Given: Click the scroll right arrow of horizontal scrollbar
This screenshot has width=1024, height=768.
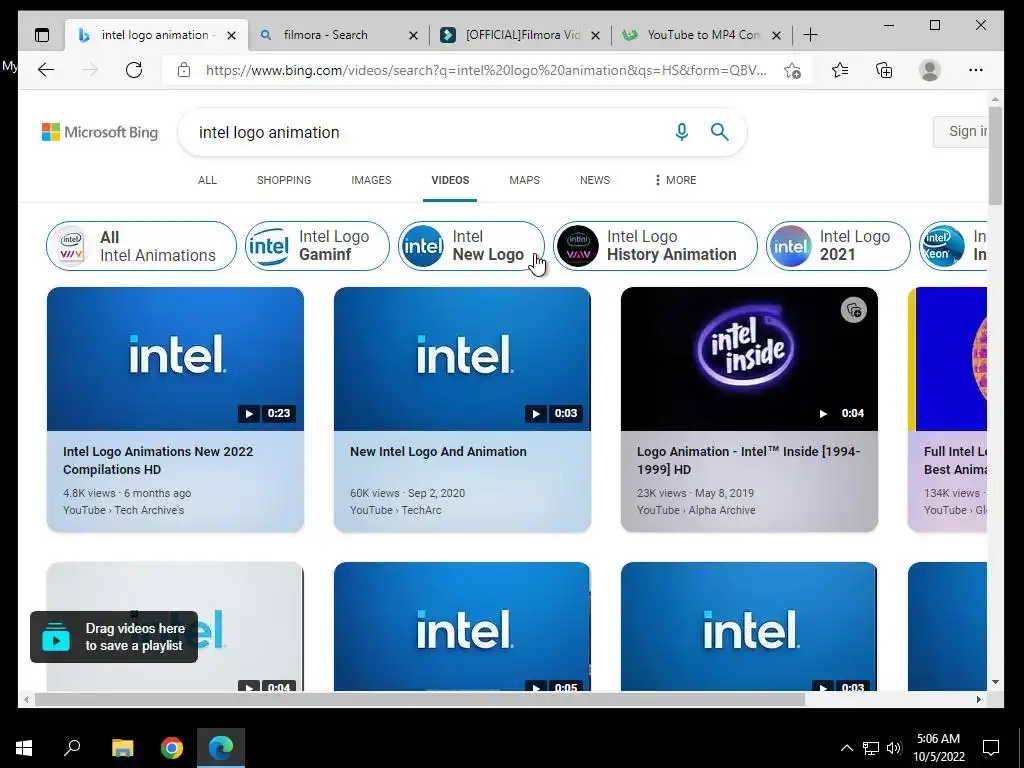Looking at the screenshot, I should pos(978,699).
